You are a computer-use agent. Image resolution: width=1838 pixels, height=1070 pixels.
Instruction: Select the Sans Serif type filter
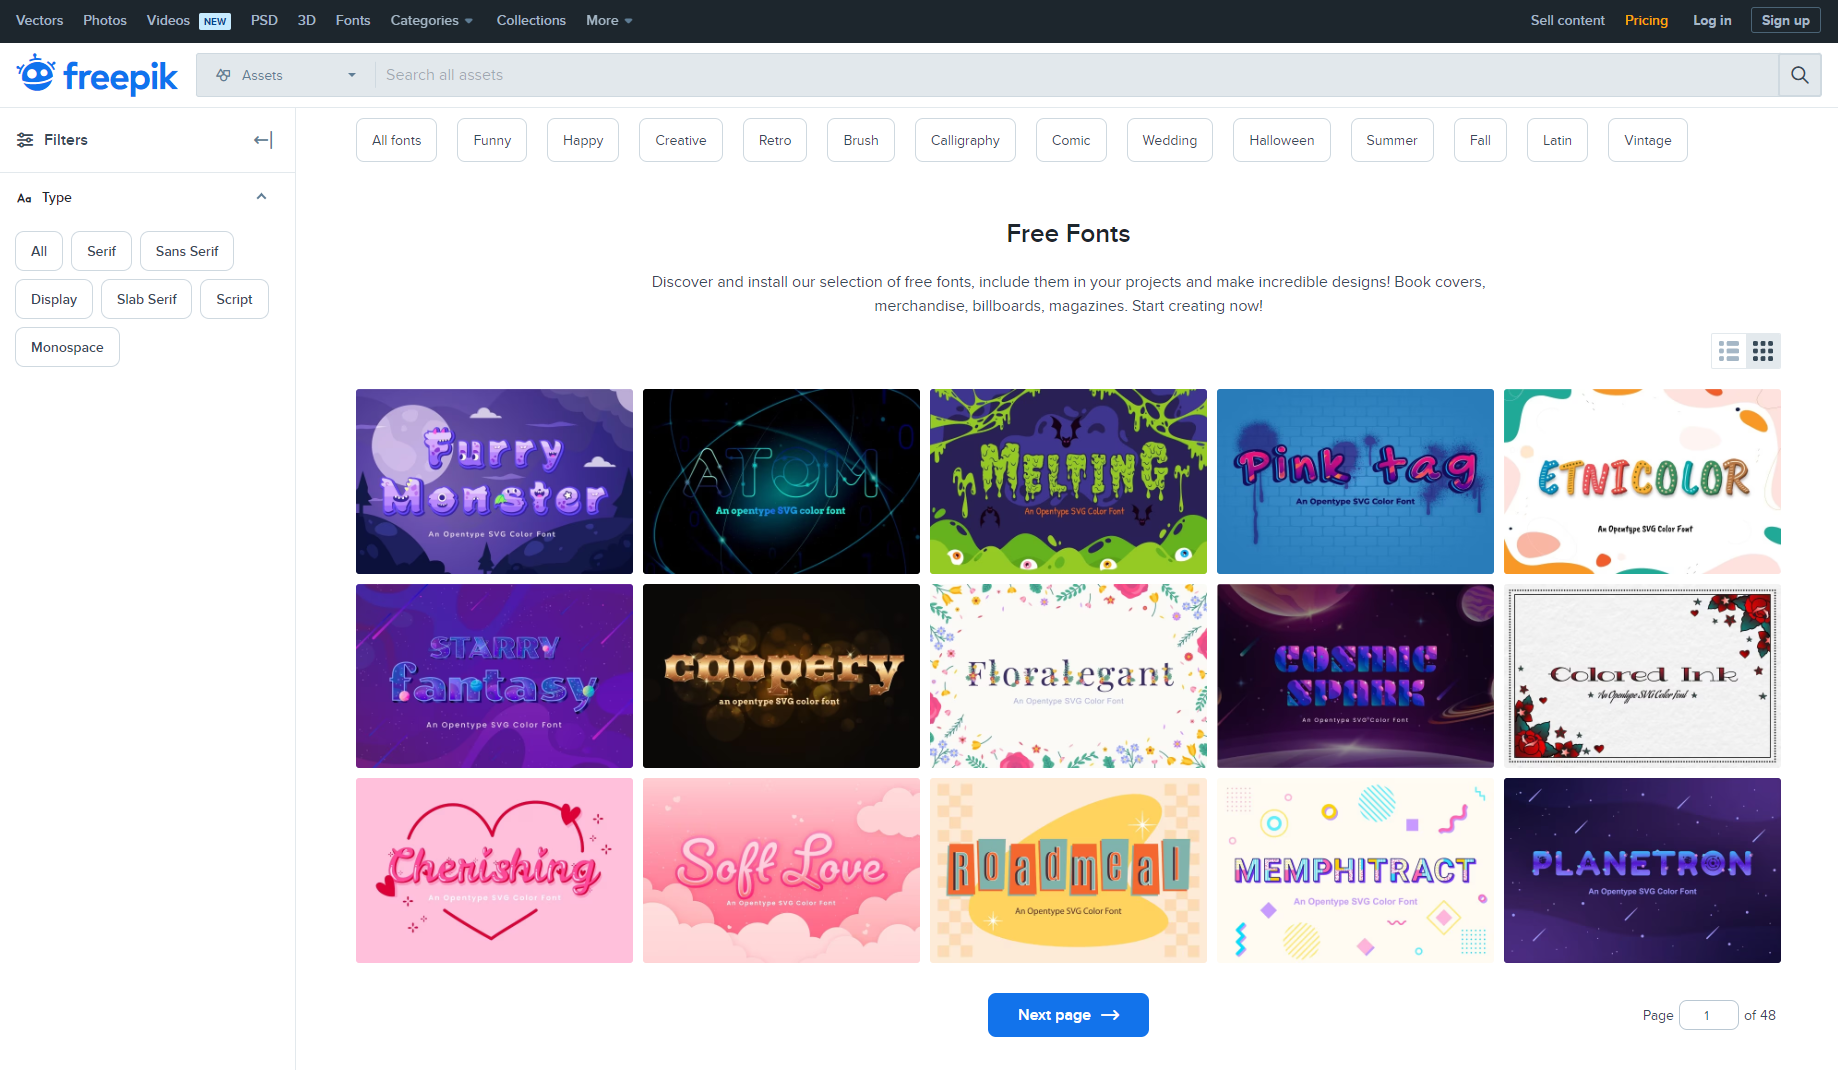(x=187, y=251)
